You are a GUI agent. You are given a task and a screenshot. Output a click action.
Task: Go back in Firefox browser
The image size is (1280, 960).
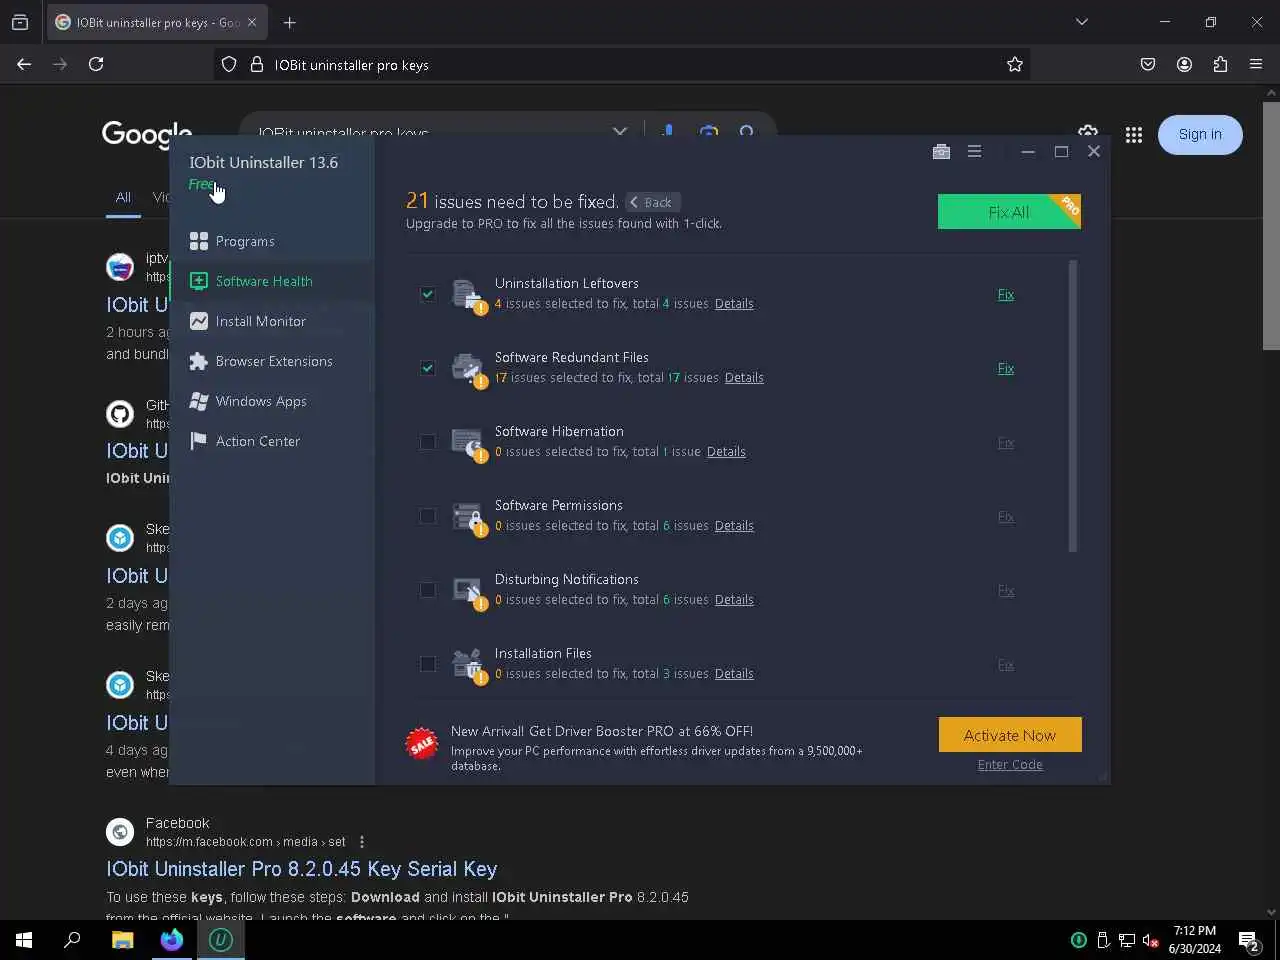click(24, 64)
